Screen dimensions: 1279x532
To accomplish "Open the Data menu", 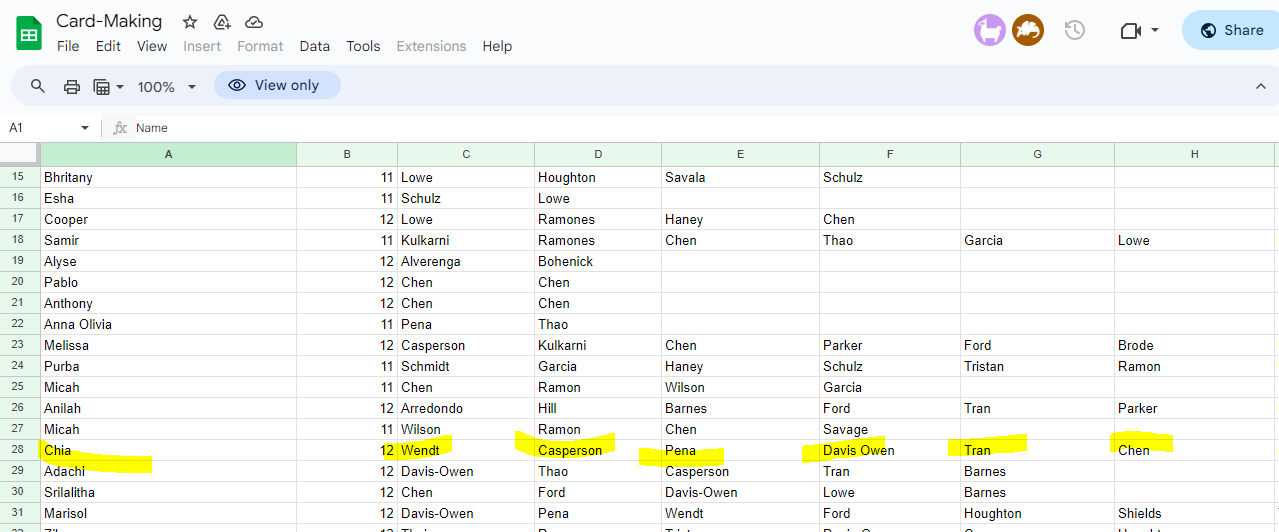I will click(x=314, y=46).
